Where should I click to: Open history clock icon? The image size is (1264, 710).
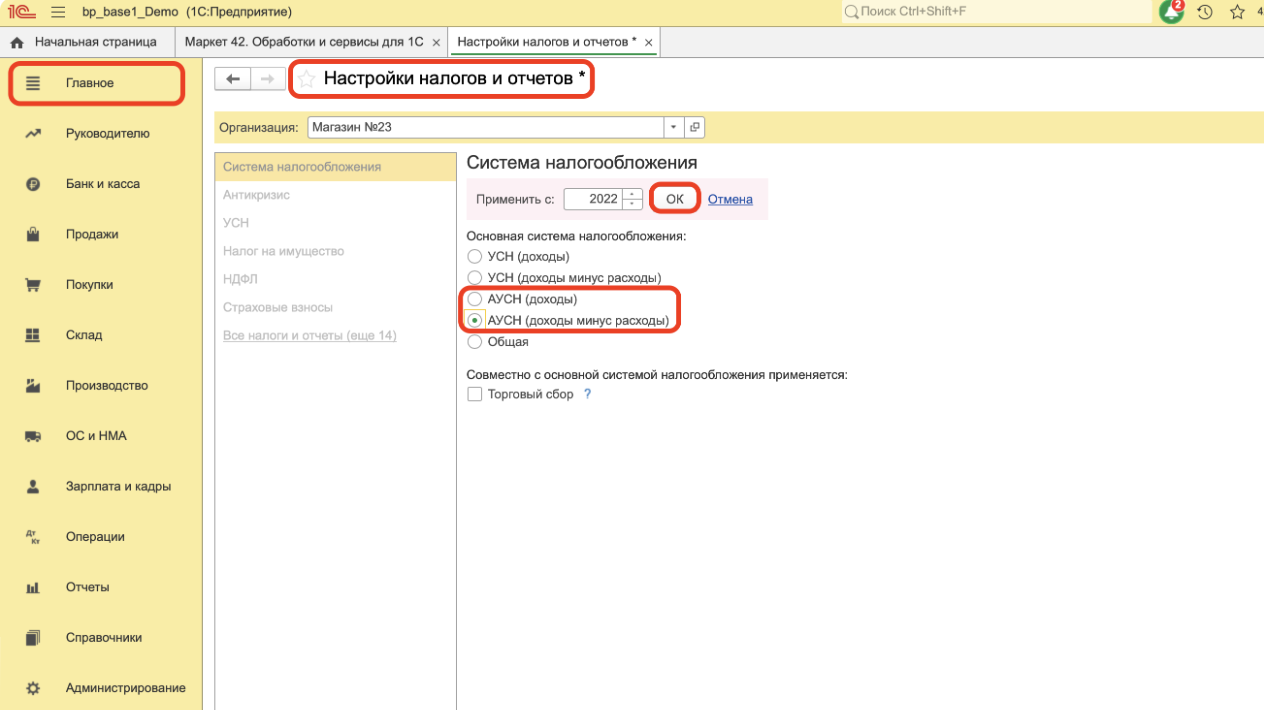[x=1205, y=12]
